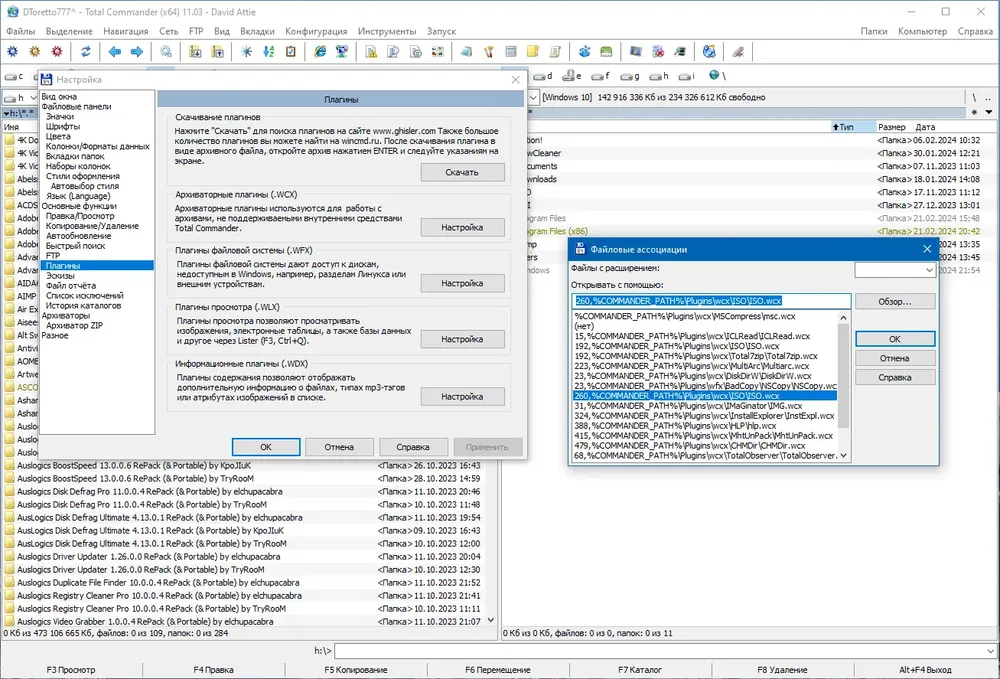Click the yellow sticky note toolbar icon
The image size is (1000, 679).
click(x=533, y=52)
